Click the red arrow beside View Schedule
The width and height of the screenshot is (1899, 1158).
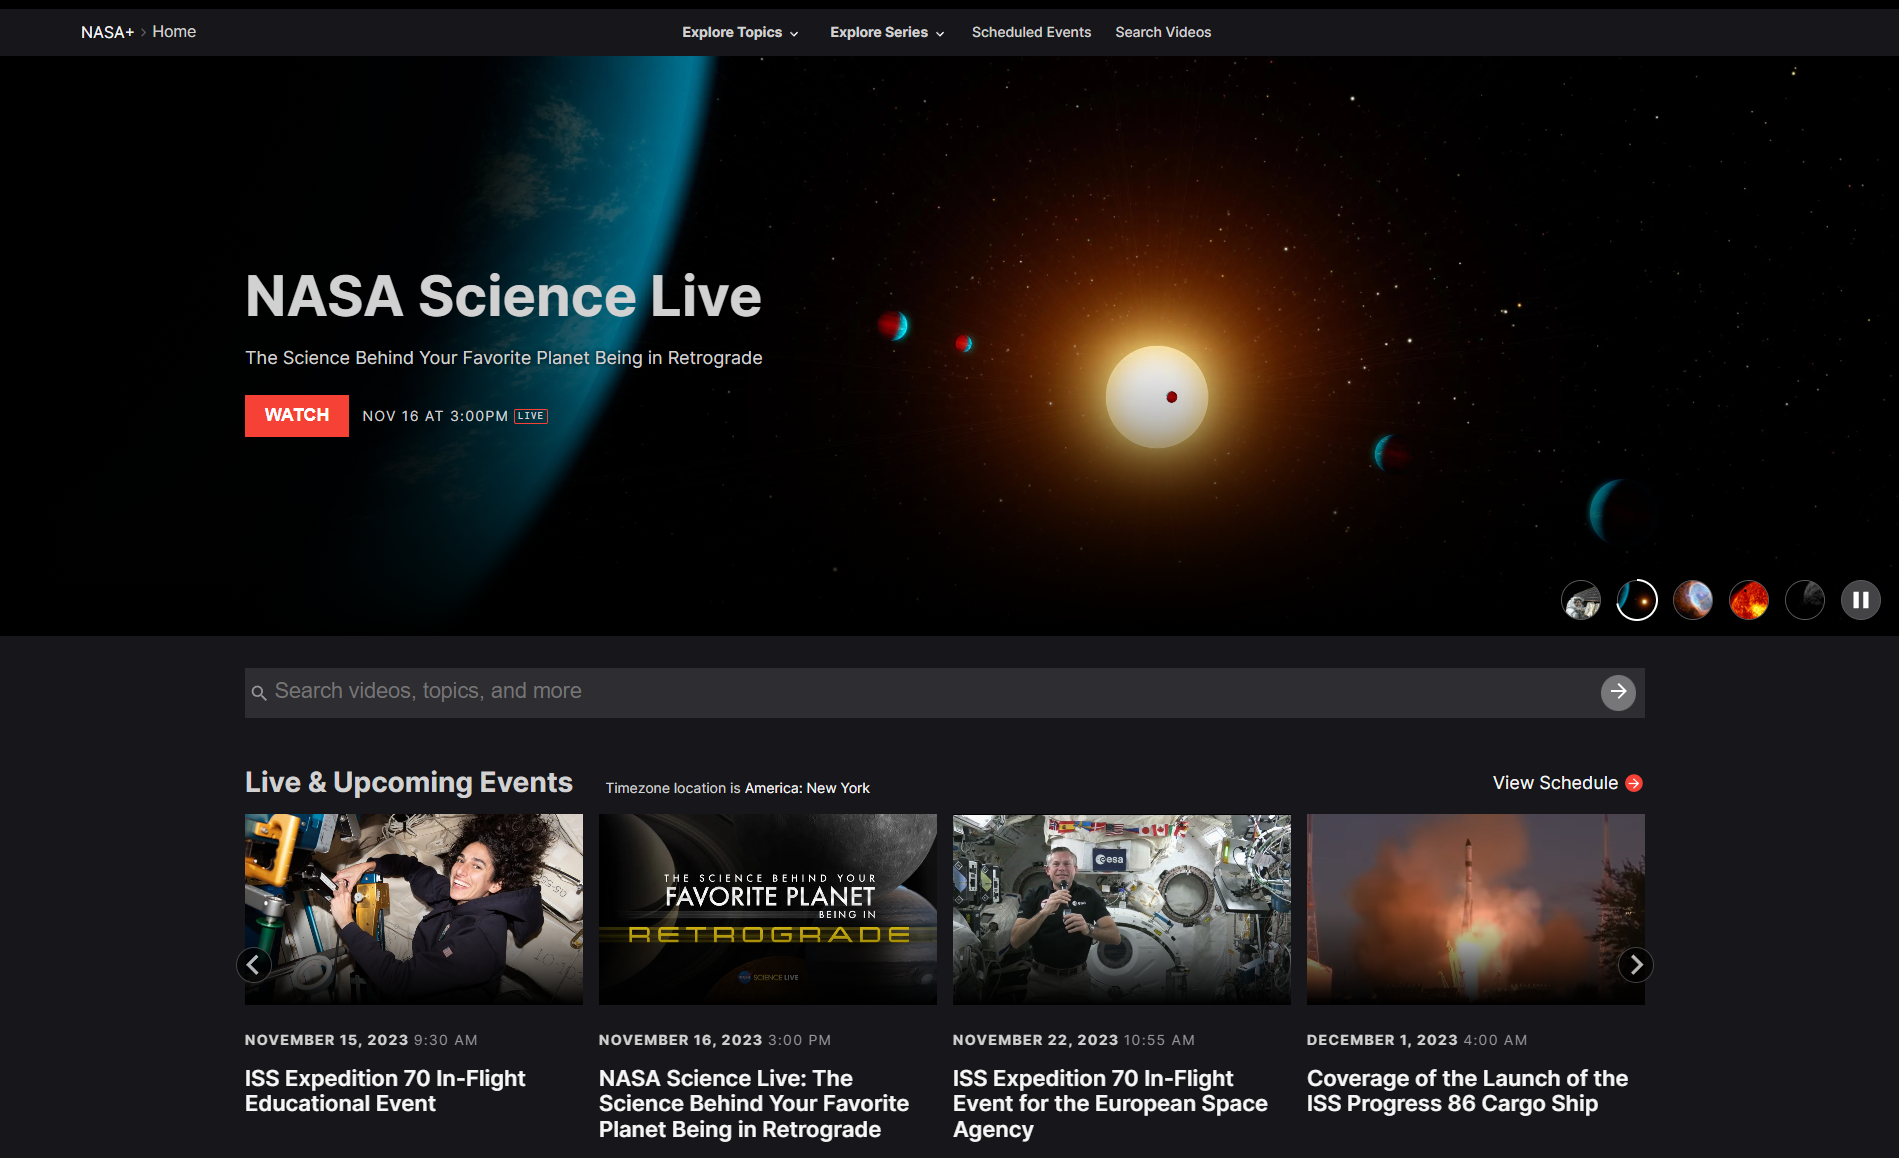[x=1634, y=783]
